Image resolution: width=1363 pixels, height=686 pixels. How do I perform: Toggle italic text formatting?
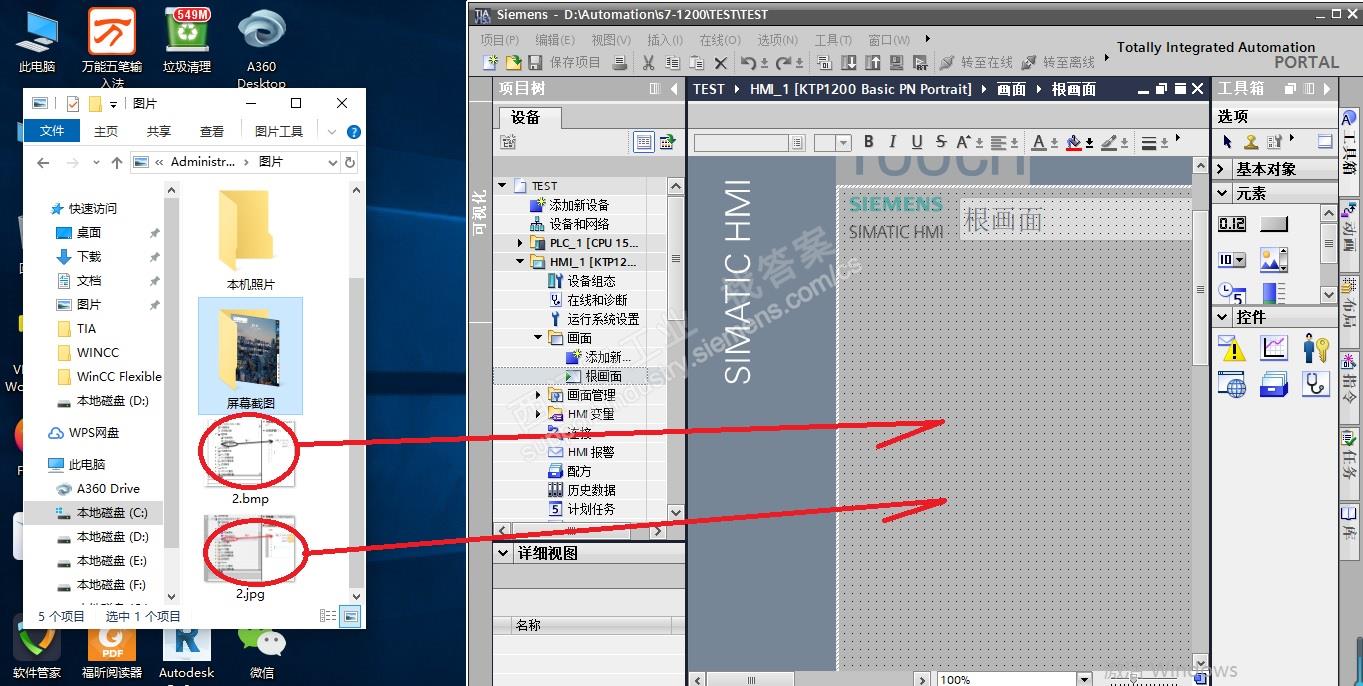click(x=892, y=142)
